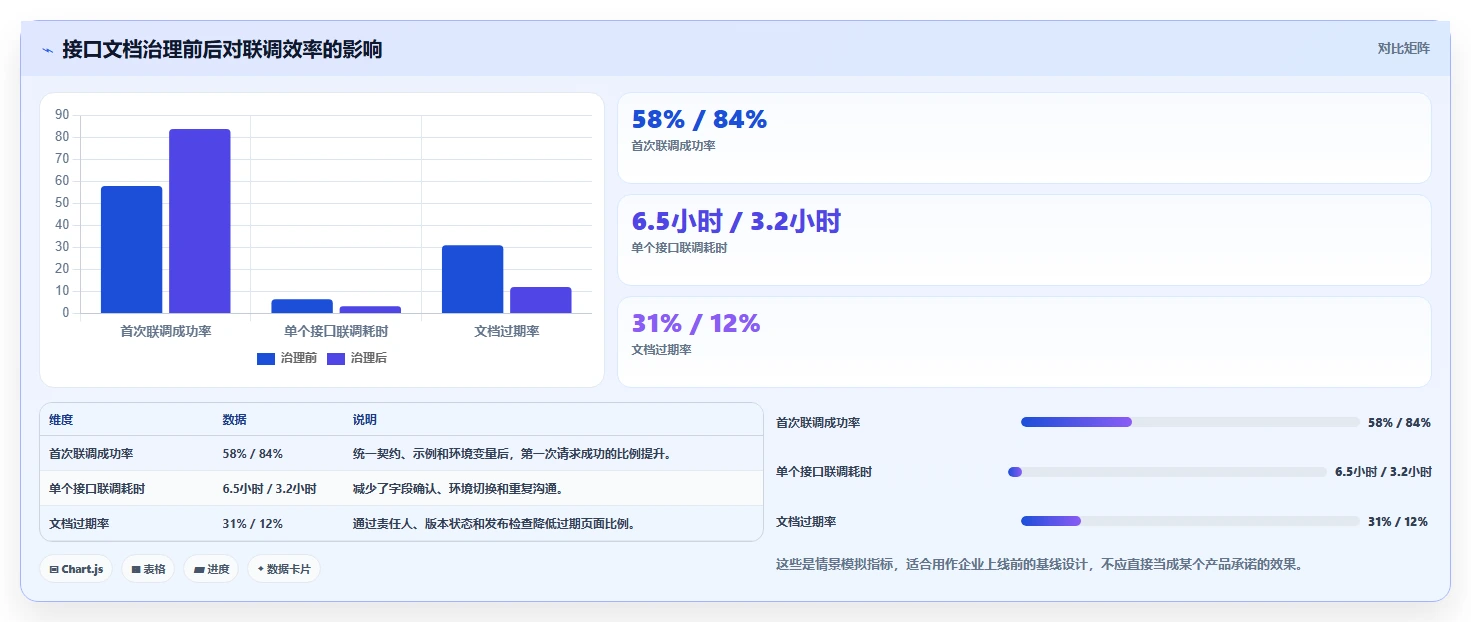Image resolution: width=1471 pixels, height=622 pixels.
Task: Select the 31% / 12% data card
Action: click(1024, 342)
